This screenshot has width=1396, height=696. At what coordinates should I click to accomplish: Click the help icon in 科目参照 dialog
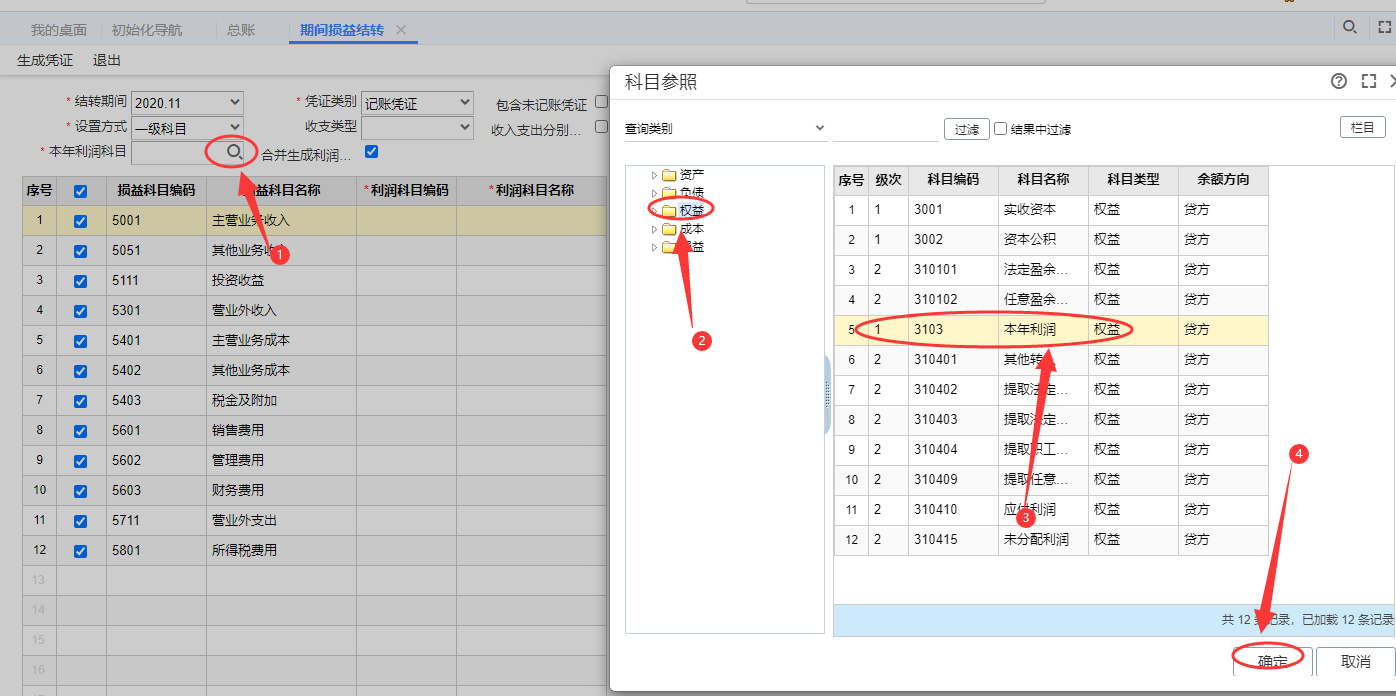1339,82
